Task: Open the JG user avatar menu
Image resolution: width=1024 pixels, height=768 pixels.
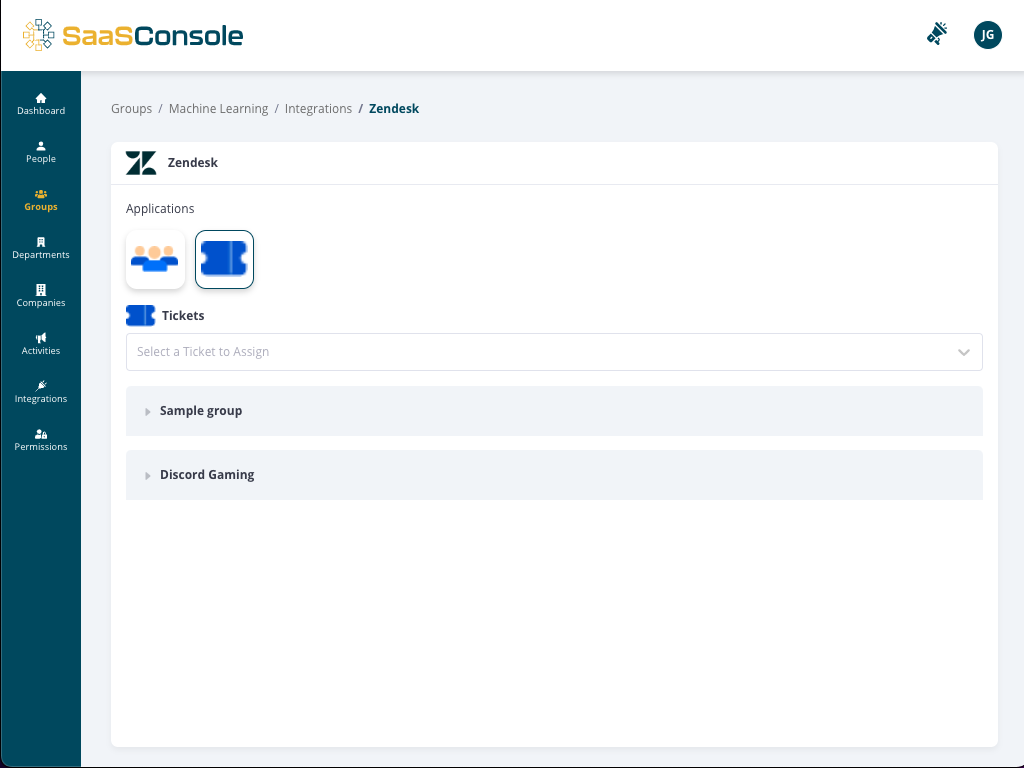Action: [x=987, y=35]
